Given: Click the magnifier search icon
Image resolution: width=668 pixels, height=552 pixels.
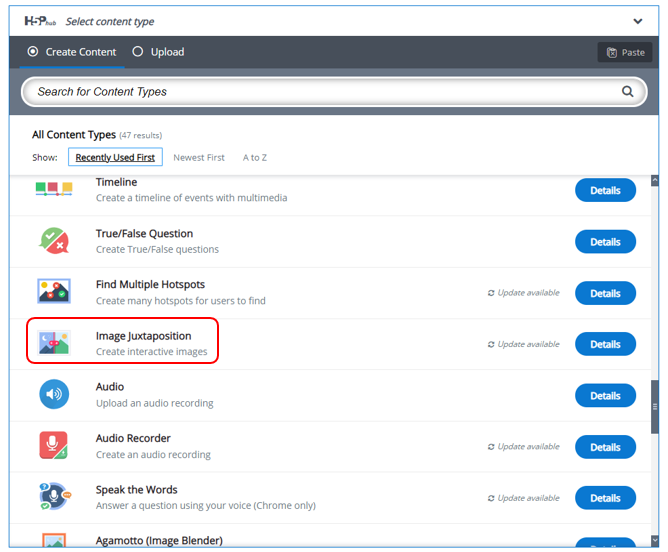Looking at the screenshot, I should coord(627,91).
